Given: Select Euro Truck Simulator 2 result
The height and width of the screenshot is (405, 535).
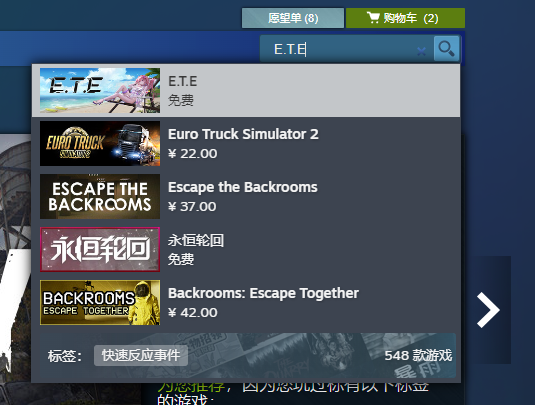Looking at the screenshot, I should [246, 144].
